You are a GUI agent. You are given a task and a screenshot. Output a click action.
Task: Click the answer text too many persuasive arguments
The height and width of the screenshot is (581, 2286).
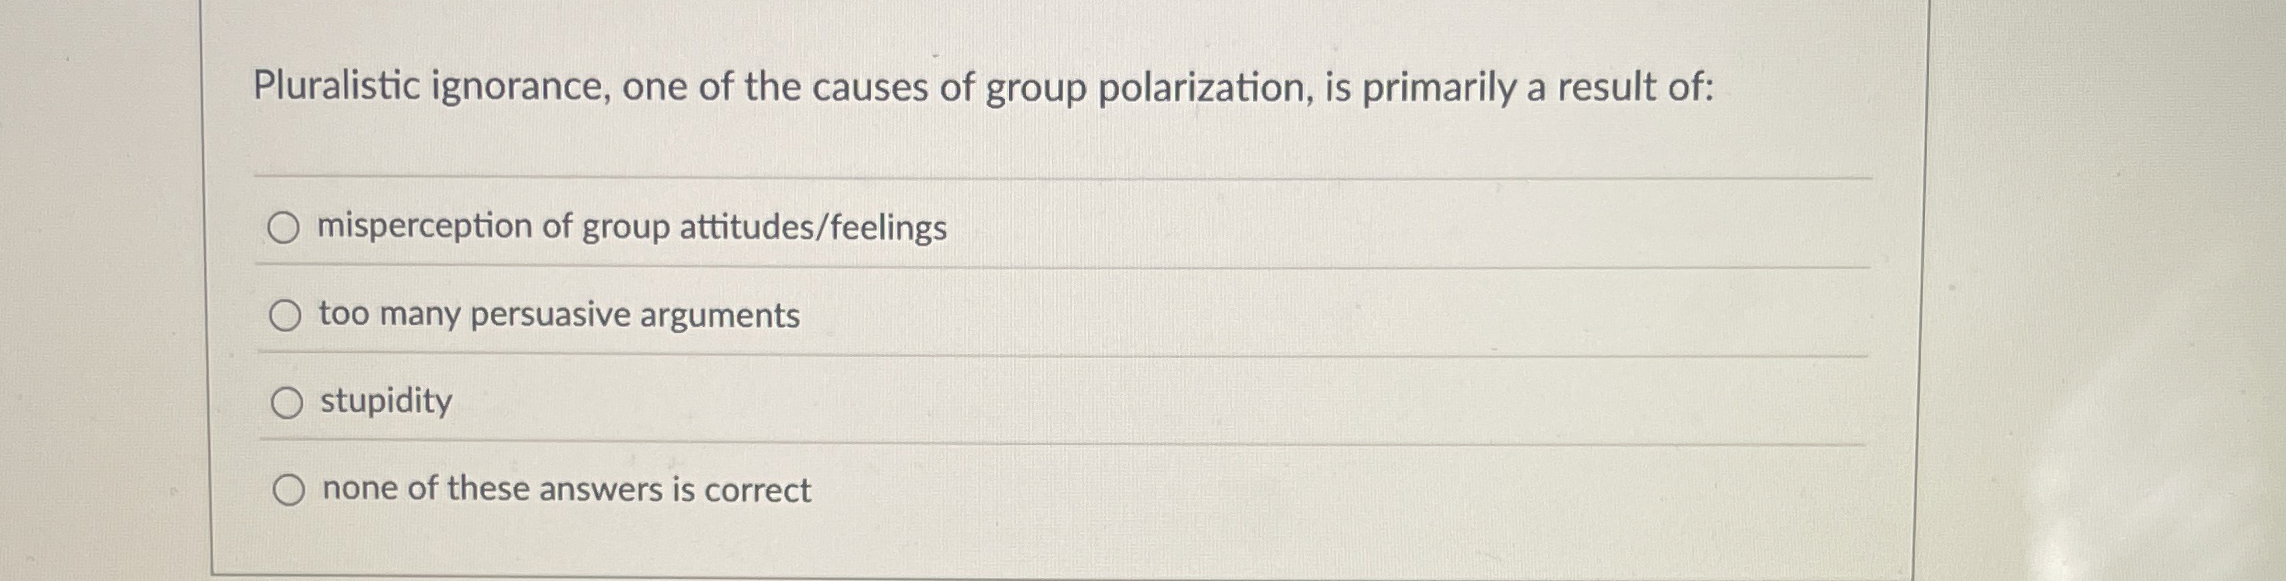point(558,315)
